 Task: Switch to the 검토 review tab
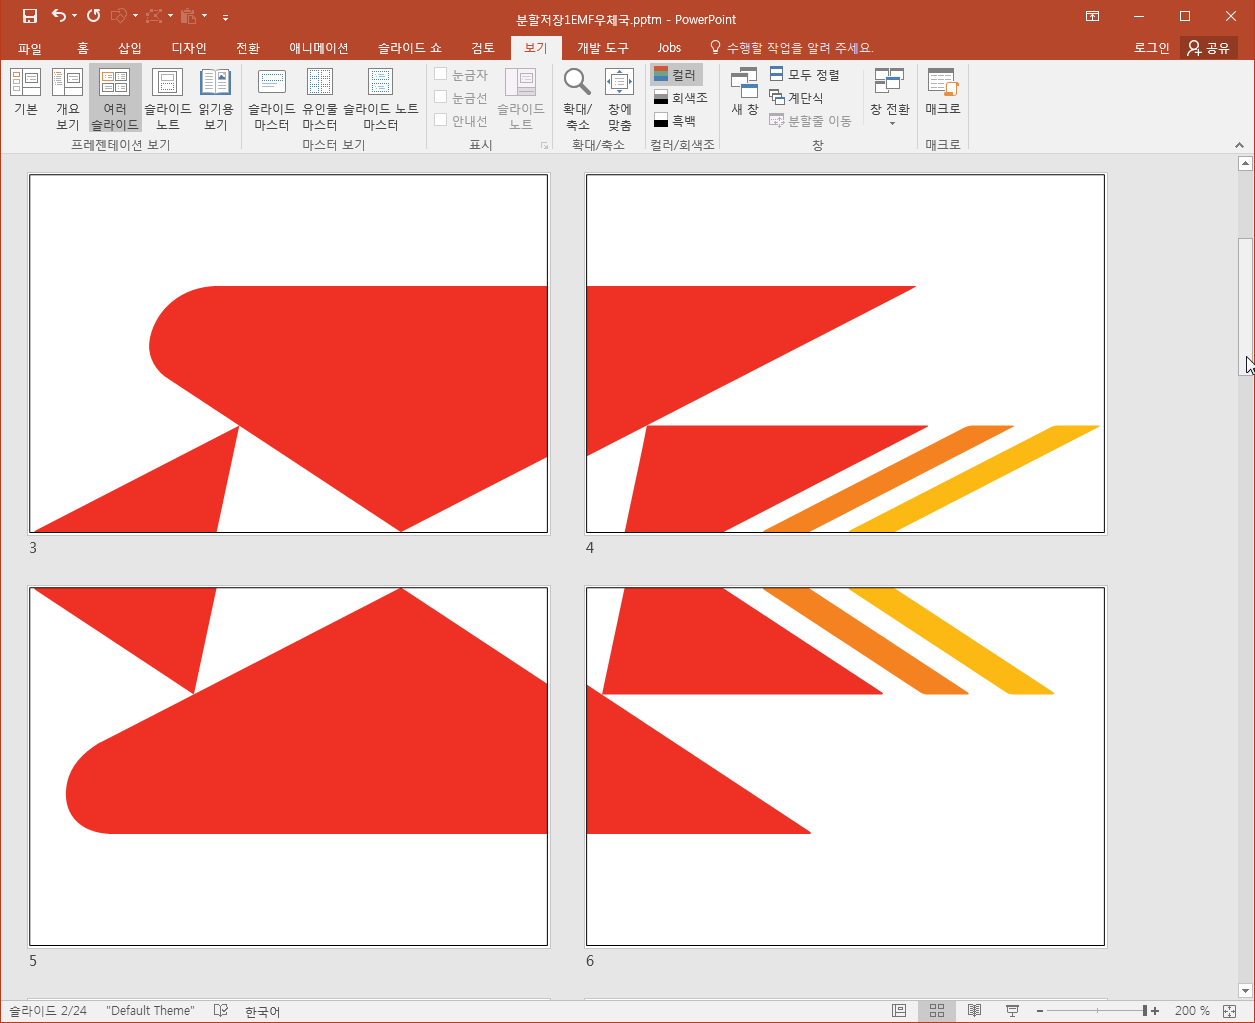pos(483,48)
